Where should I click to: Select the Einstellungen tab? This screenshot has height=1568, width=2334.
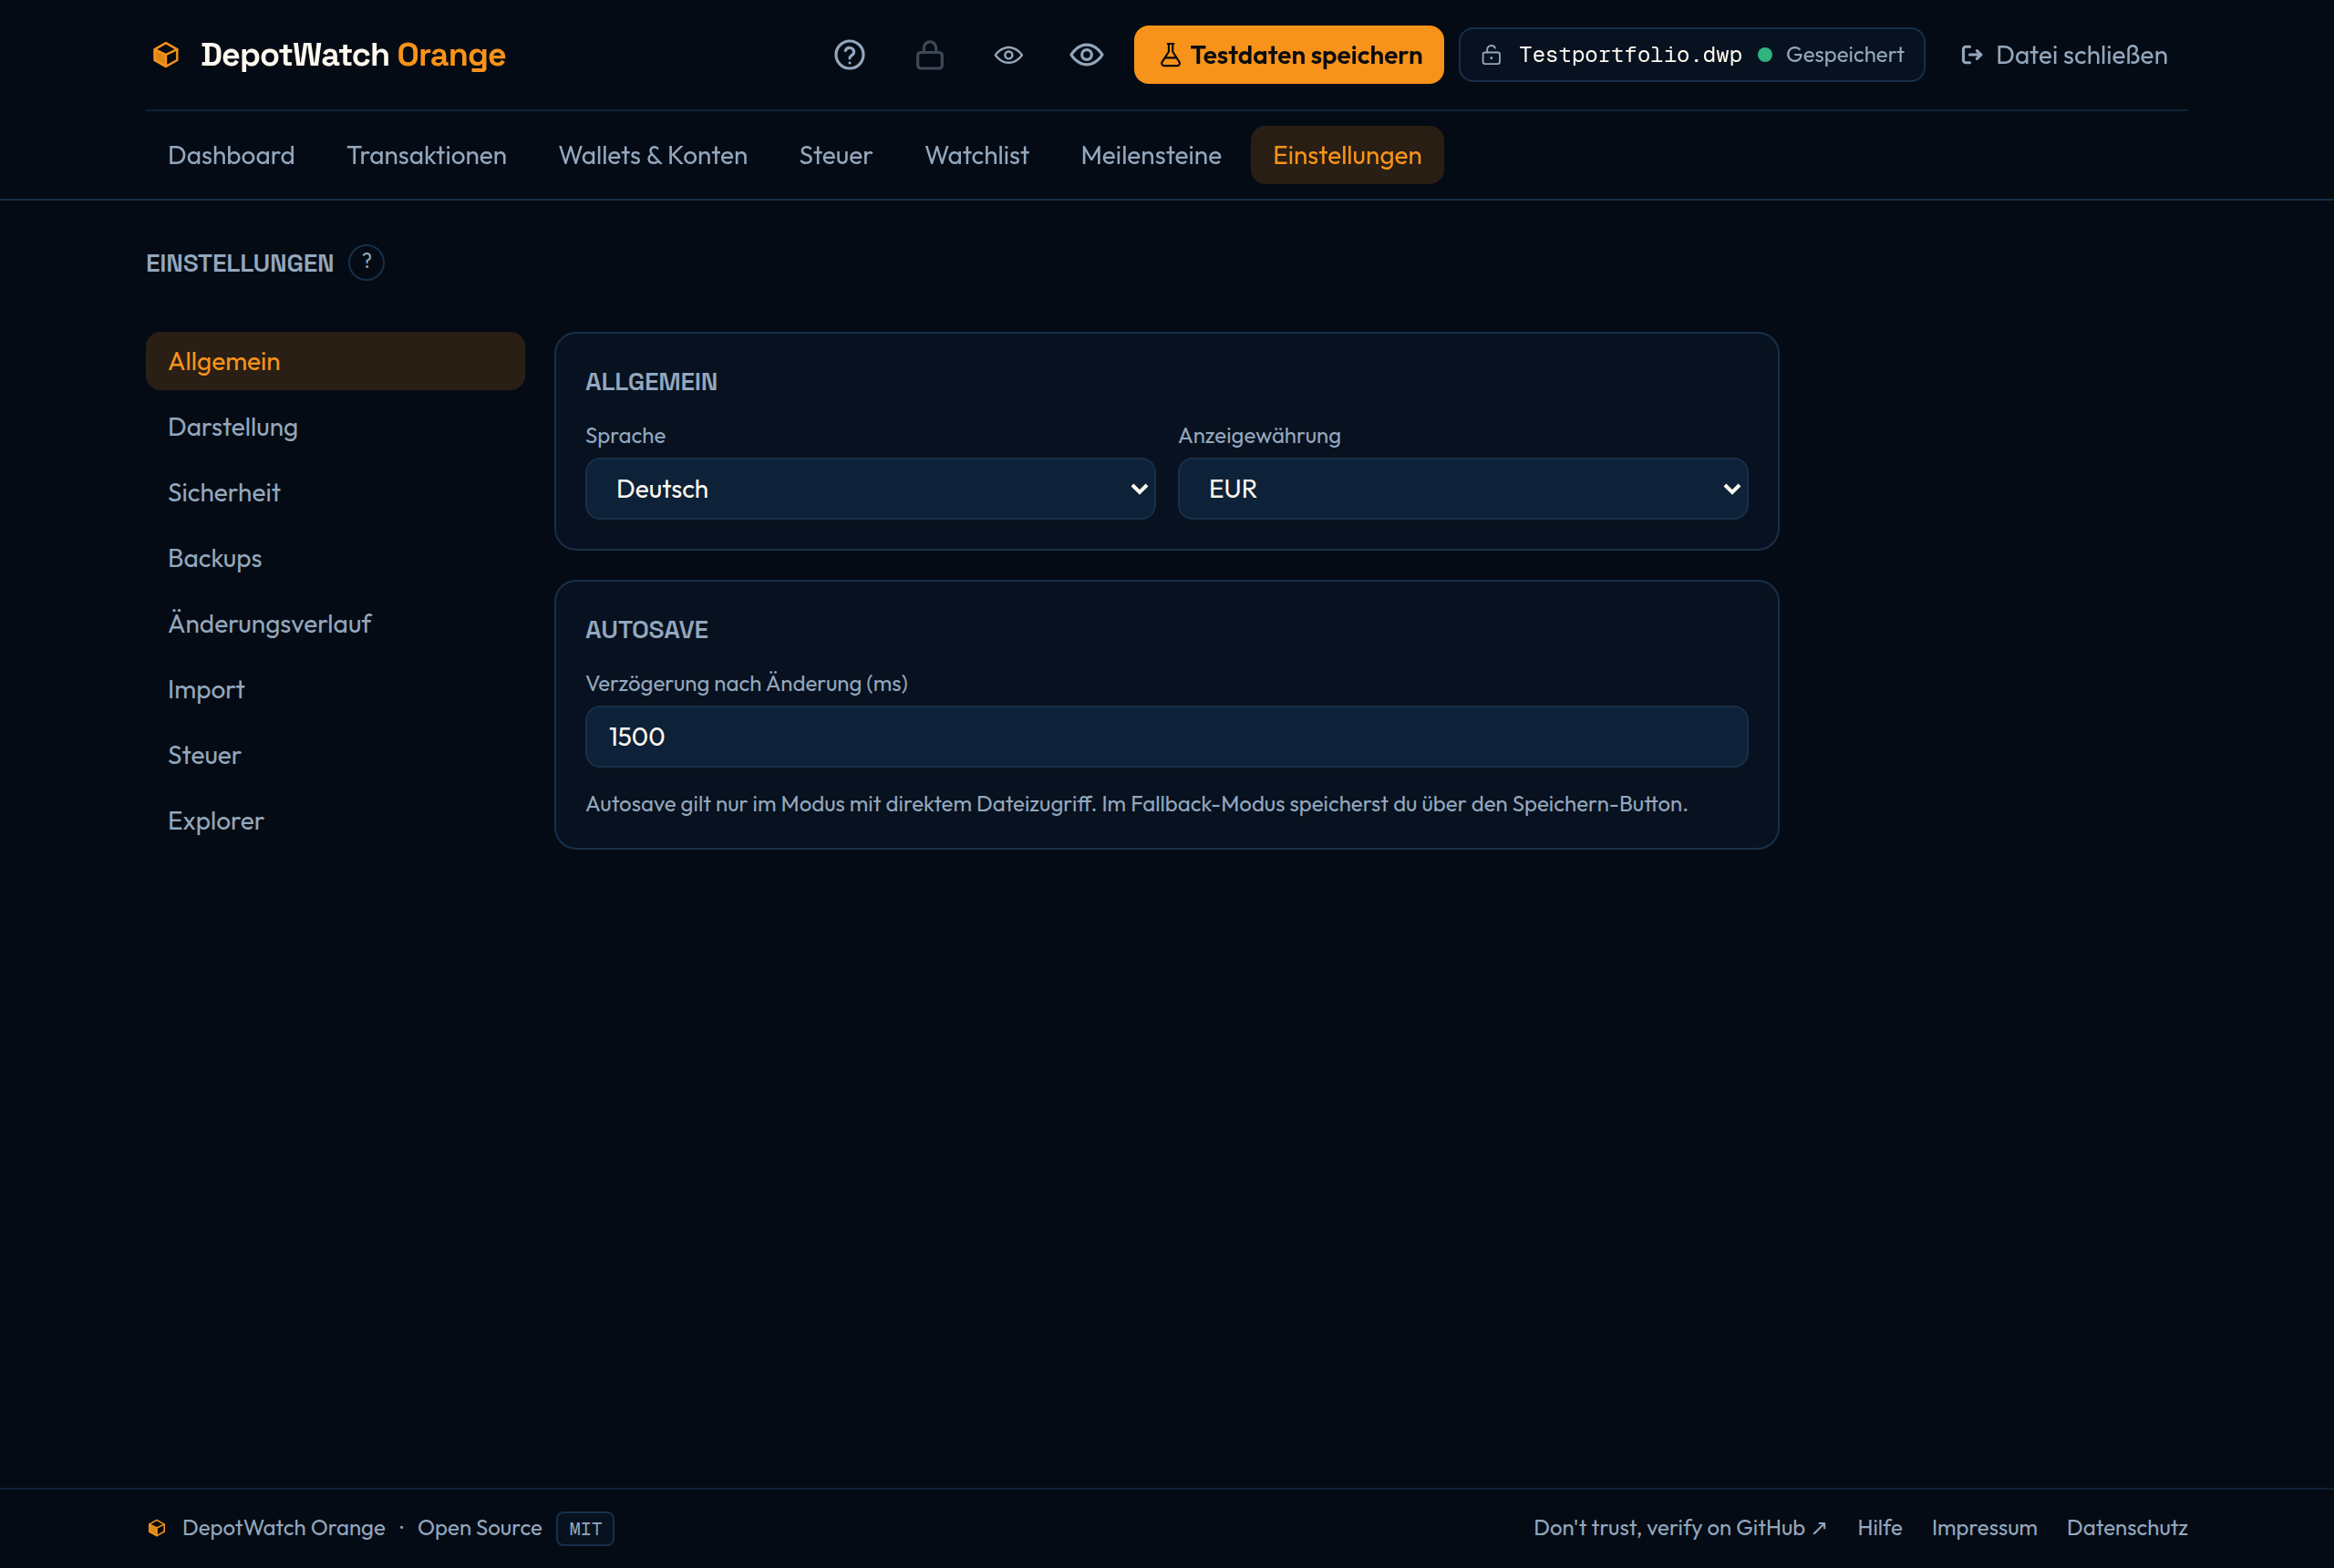click(1346, 155)
